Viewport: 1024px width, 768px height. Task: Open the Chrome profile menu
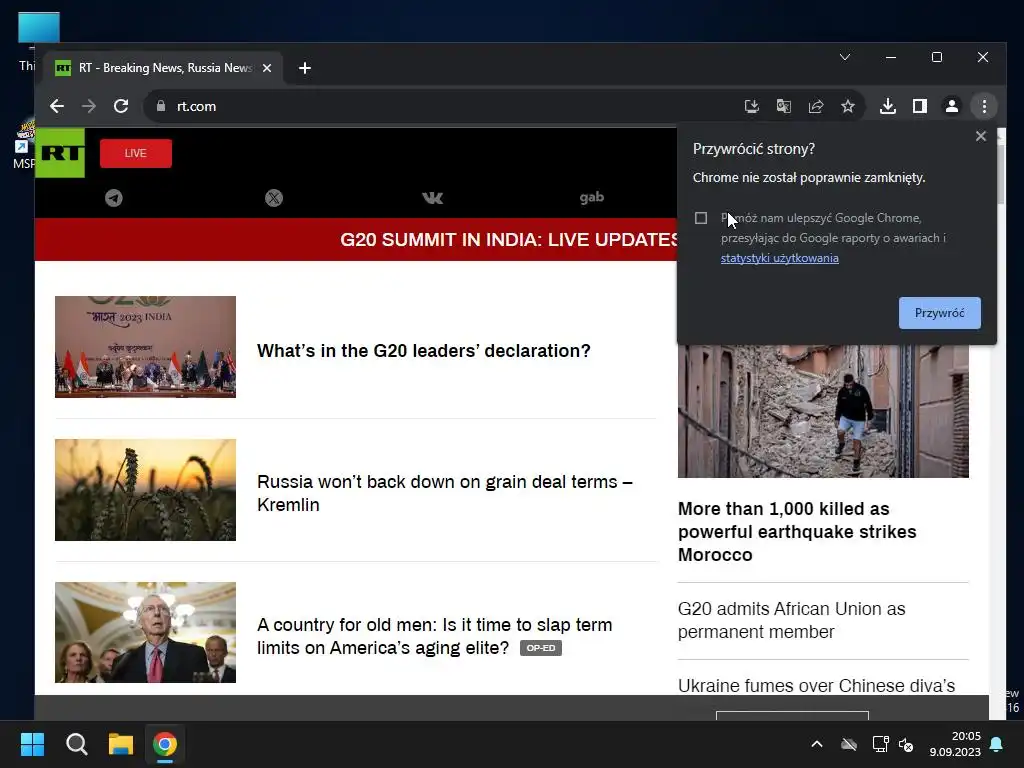pyautogui.click(x=952, y=106)
